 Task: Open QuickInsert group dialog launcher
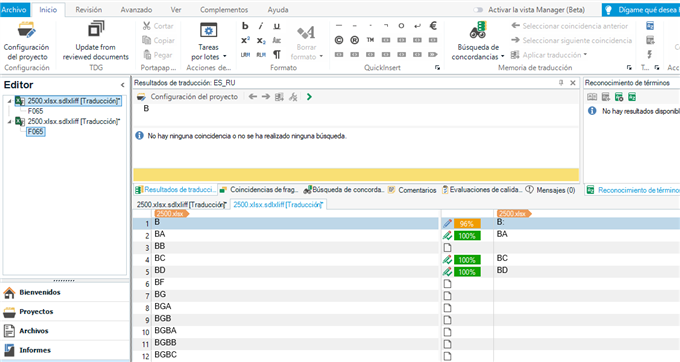point(437,68)
